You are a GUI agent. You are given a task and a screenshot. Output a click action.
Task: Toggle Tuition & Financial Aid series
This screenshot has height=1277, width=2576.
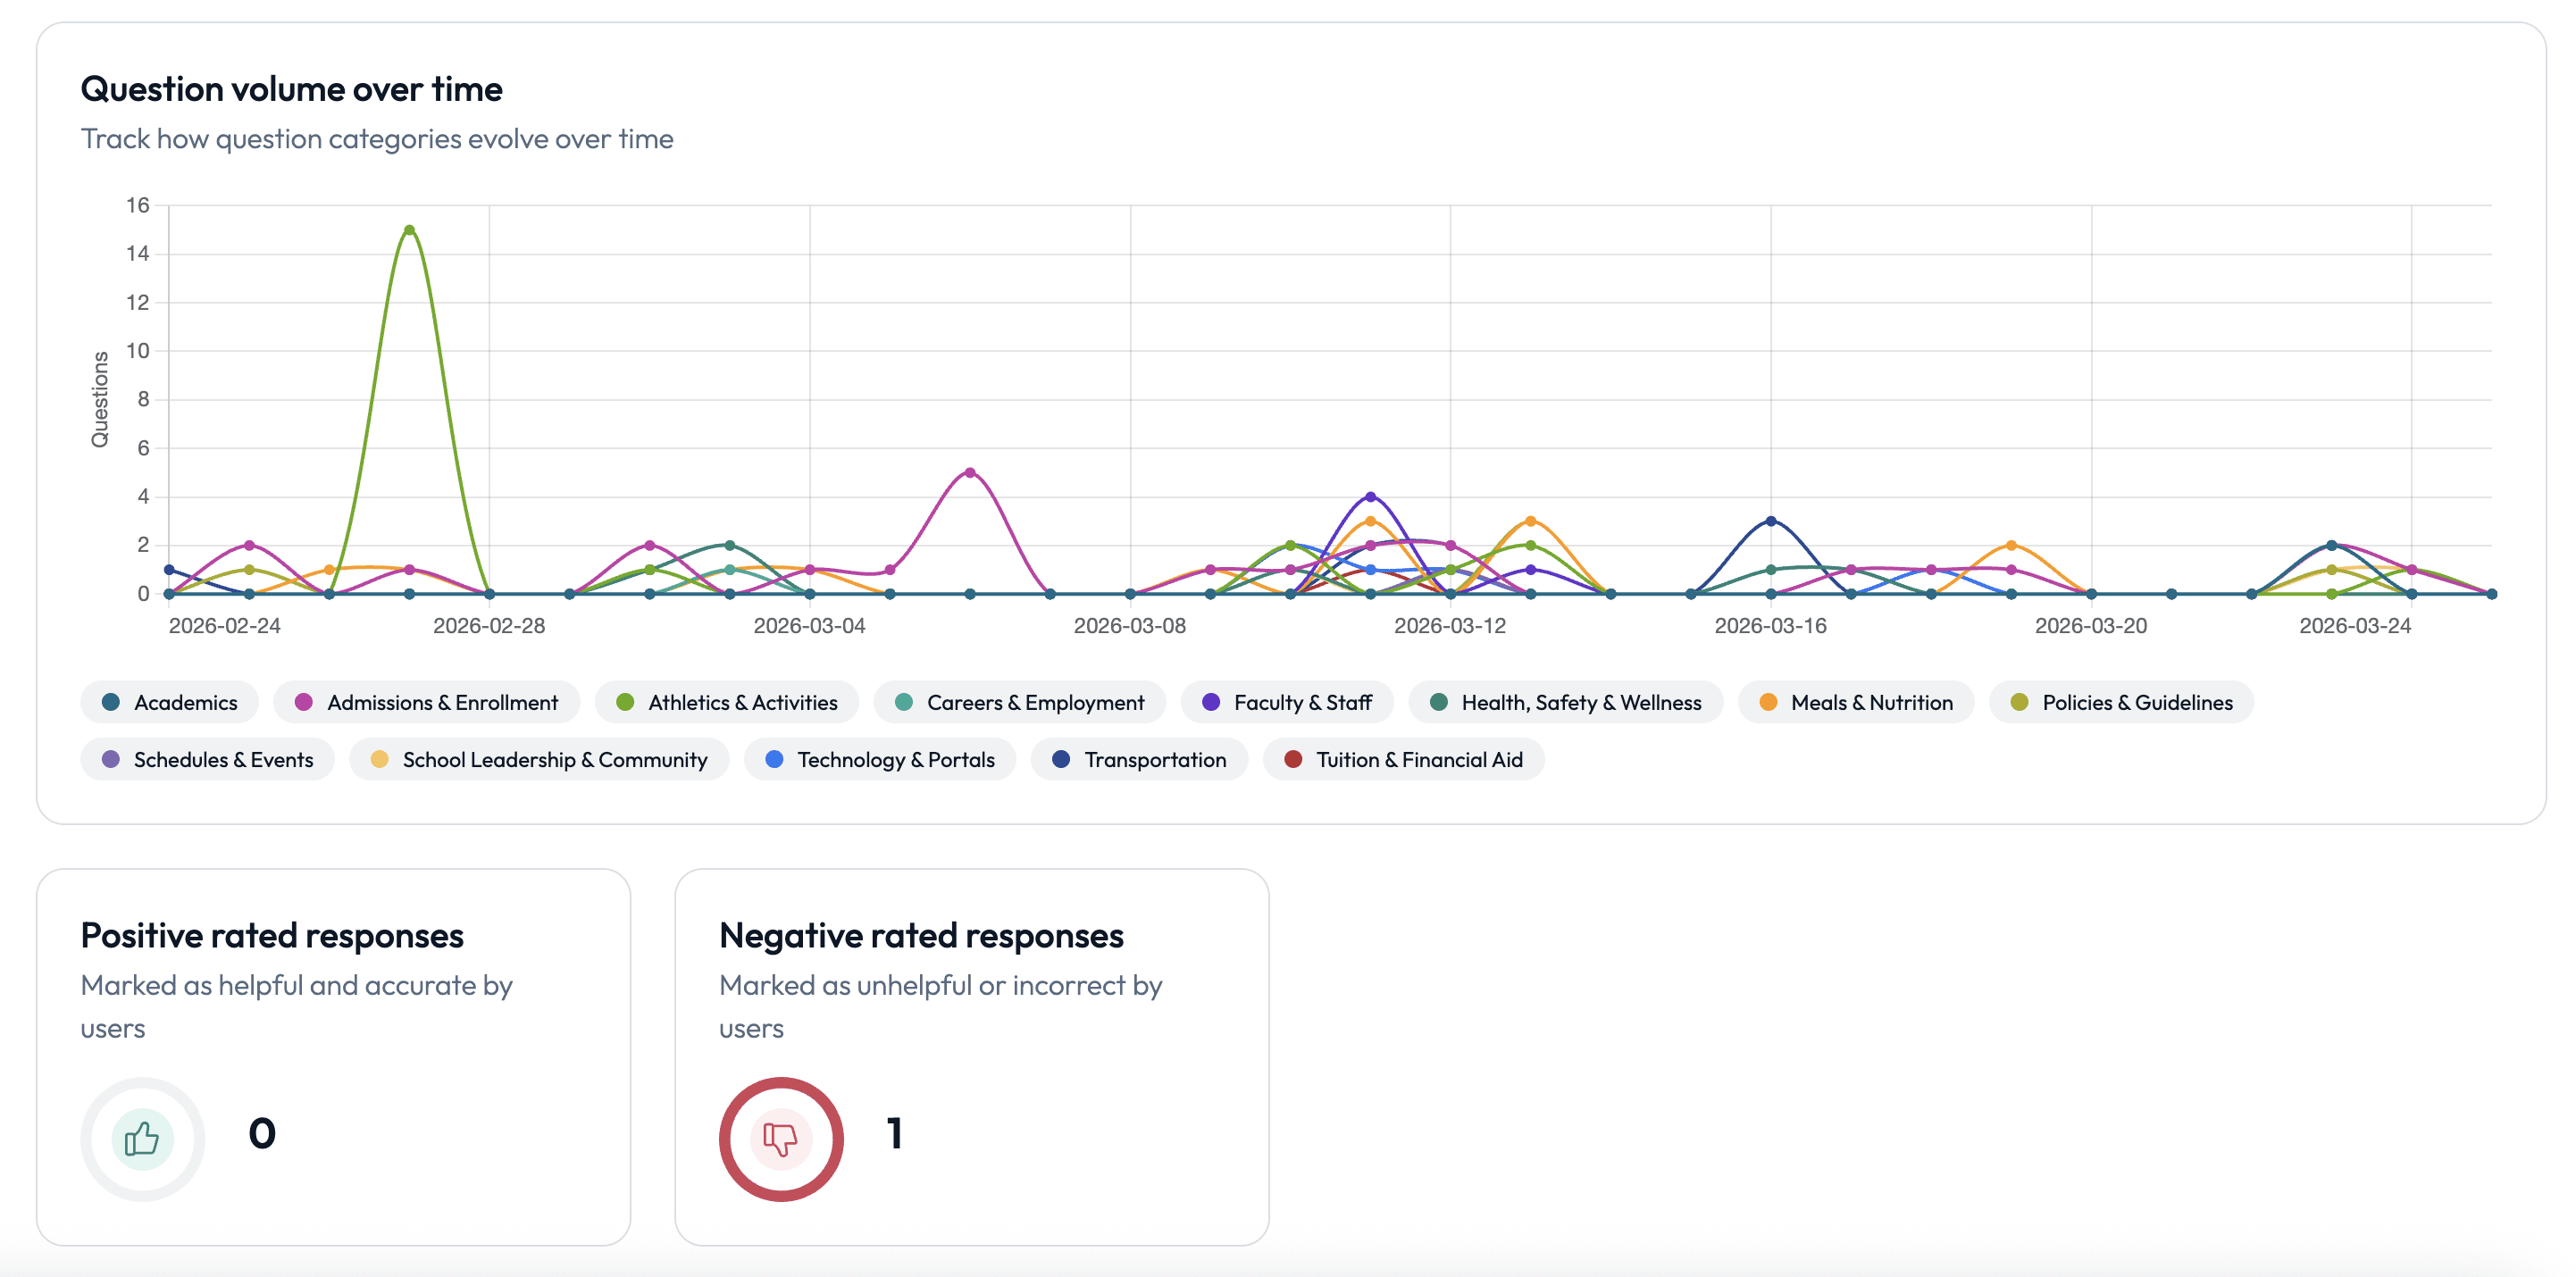[x=1404, y=759]
